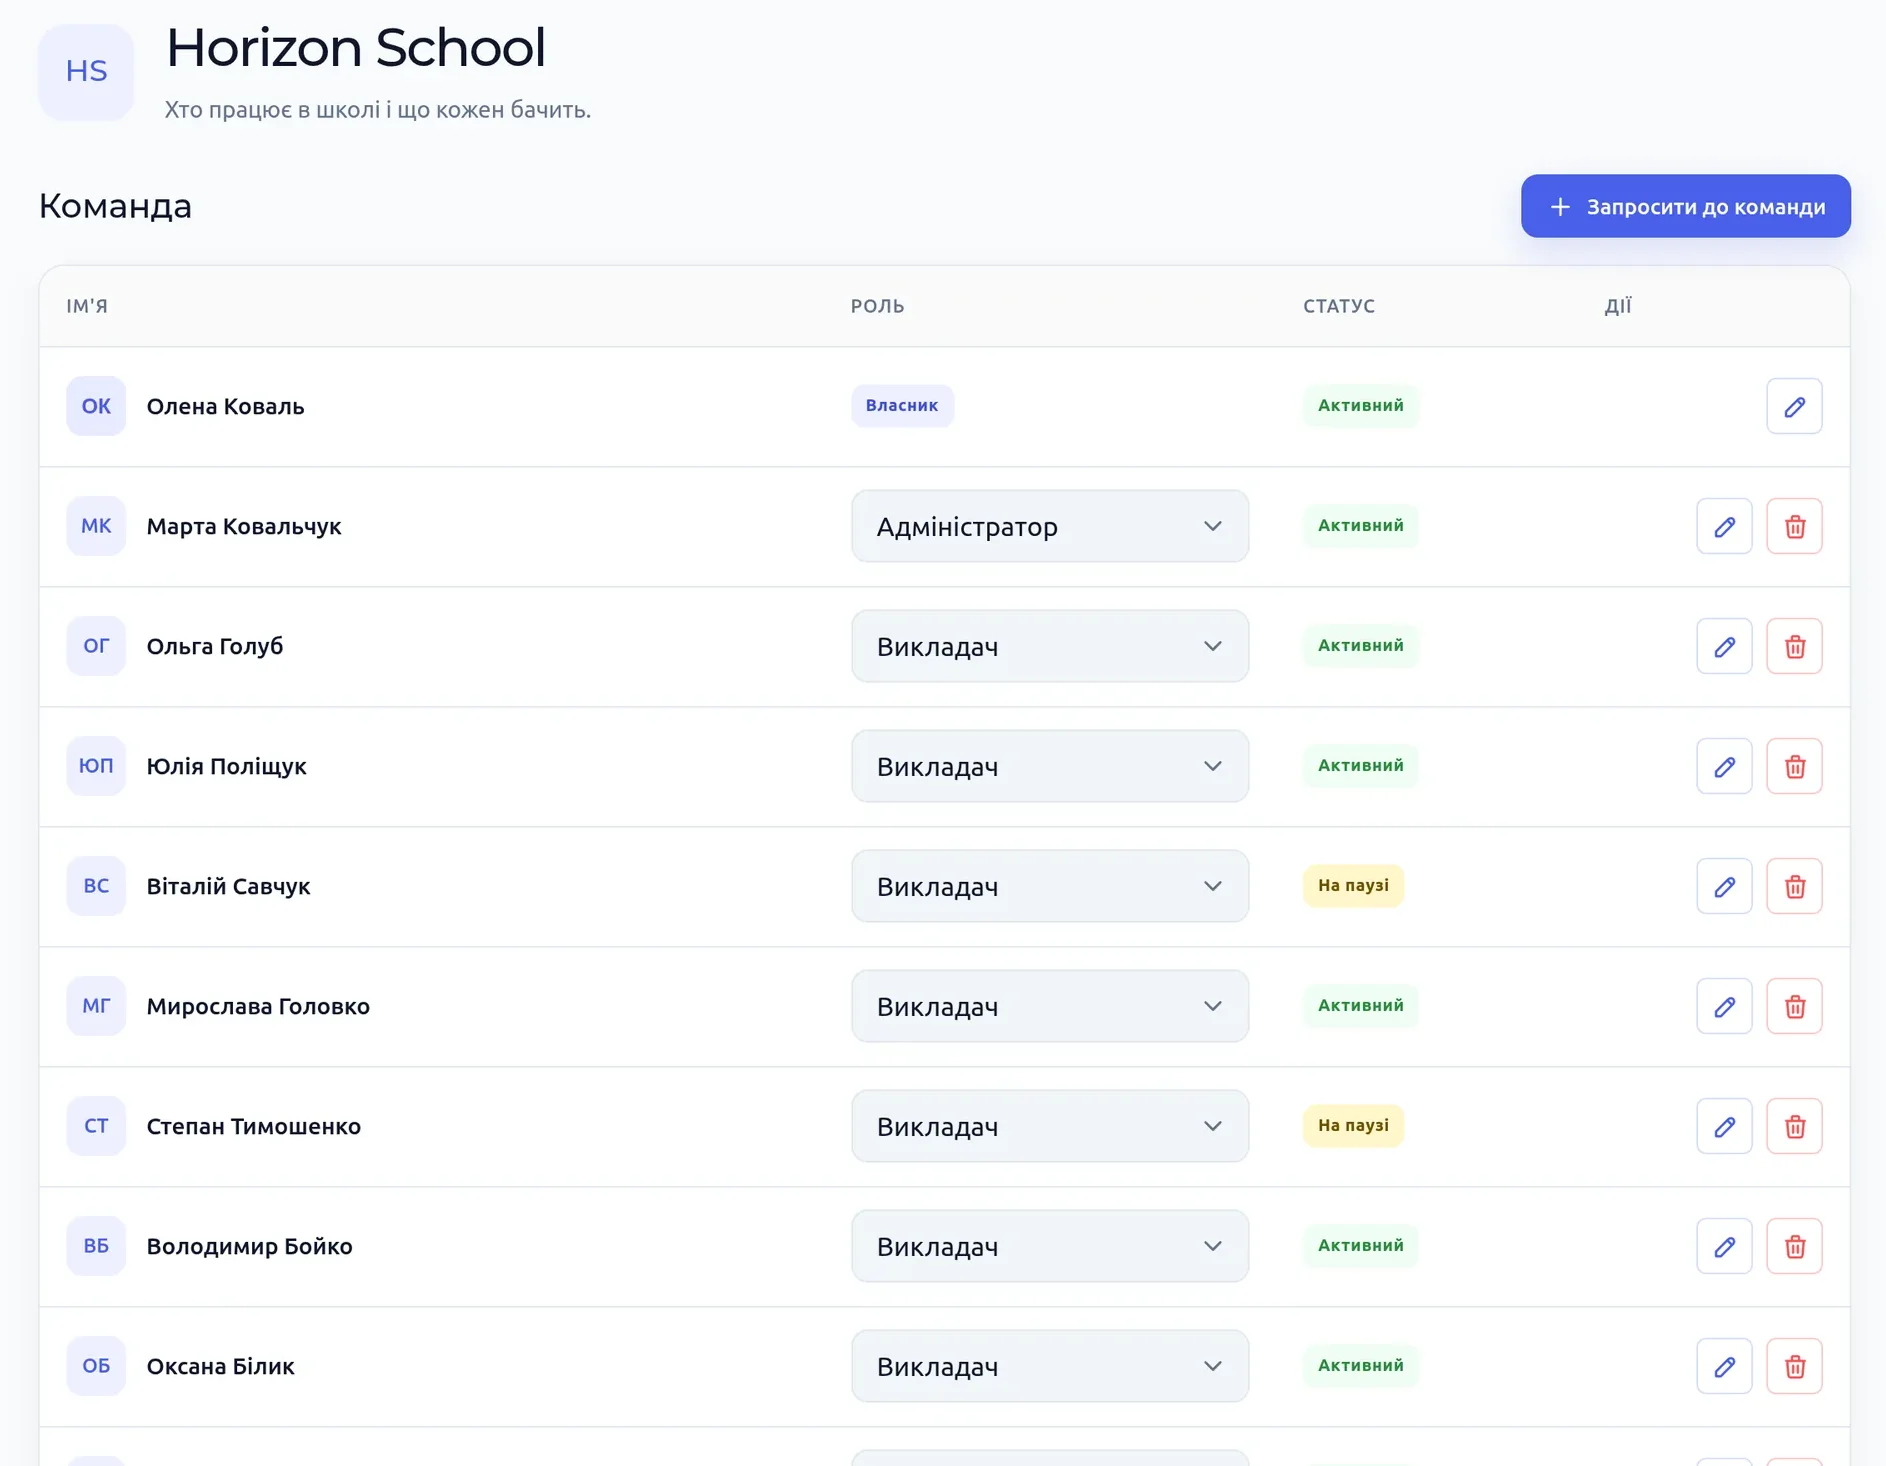Delete Мирослава Головко via trash icon

point(1794,1006)
